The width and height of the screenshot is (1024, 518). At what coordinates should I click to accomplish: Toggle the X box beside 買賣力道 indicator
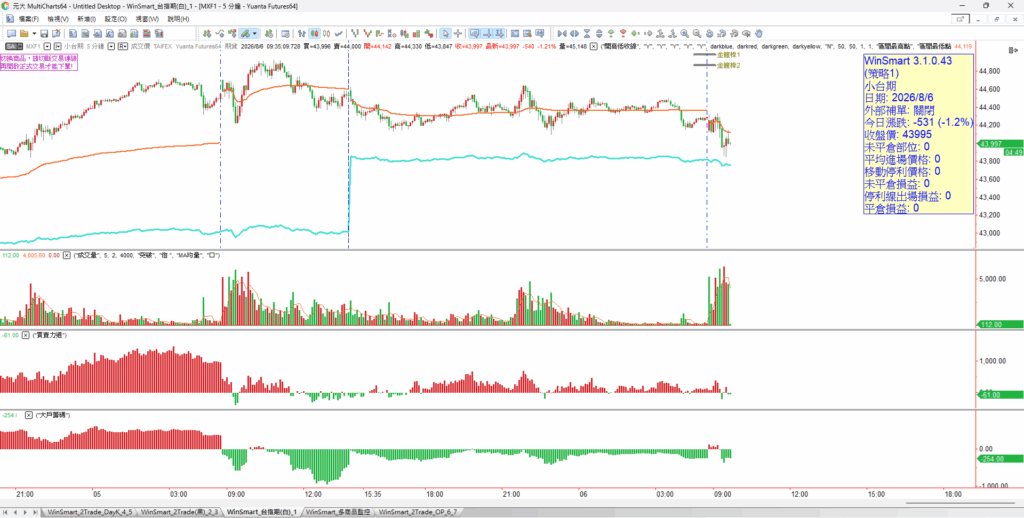pyautogui.click(x=26, y=335)
